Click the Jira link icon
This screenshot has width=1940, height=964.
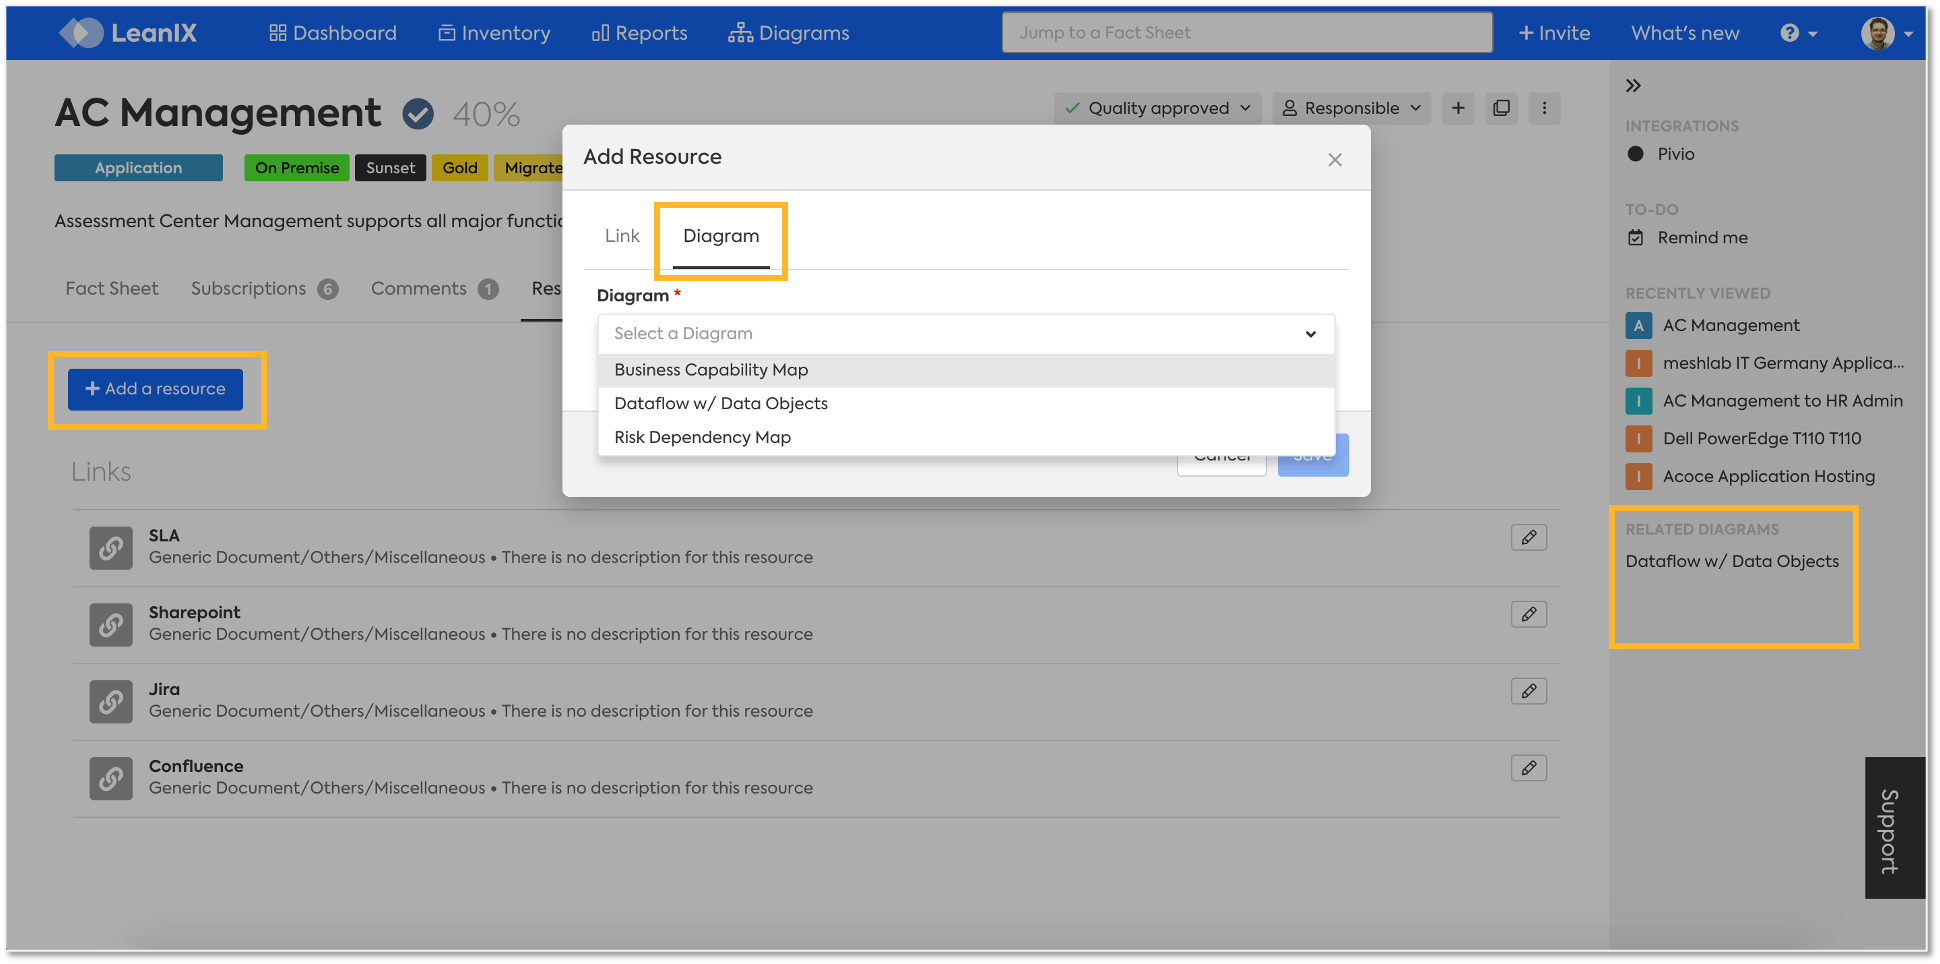[111, 702]
